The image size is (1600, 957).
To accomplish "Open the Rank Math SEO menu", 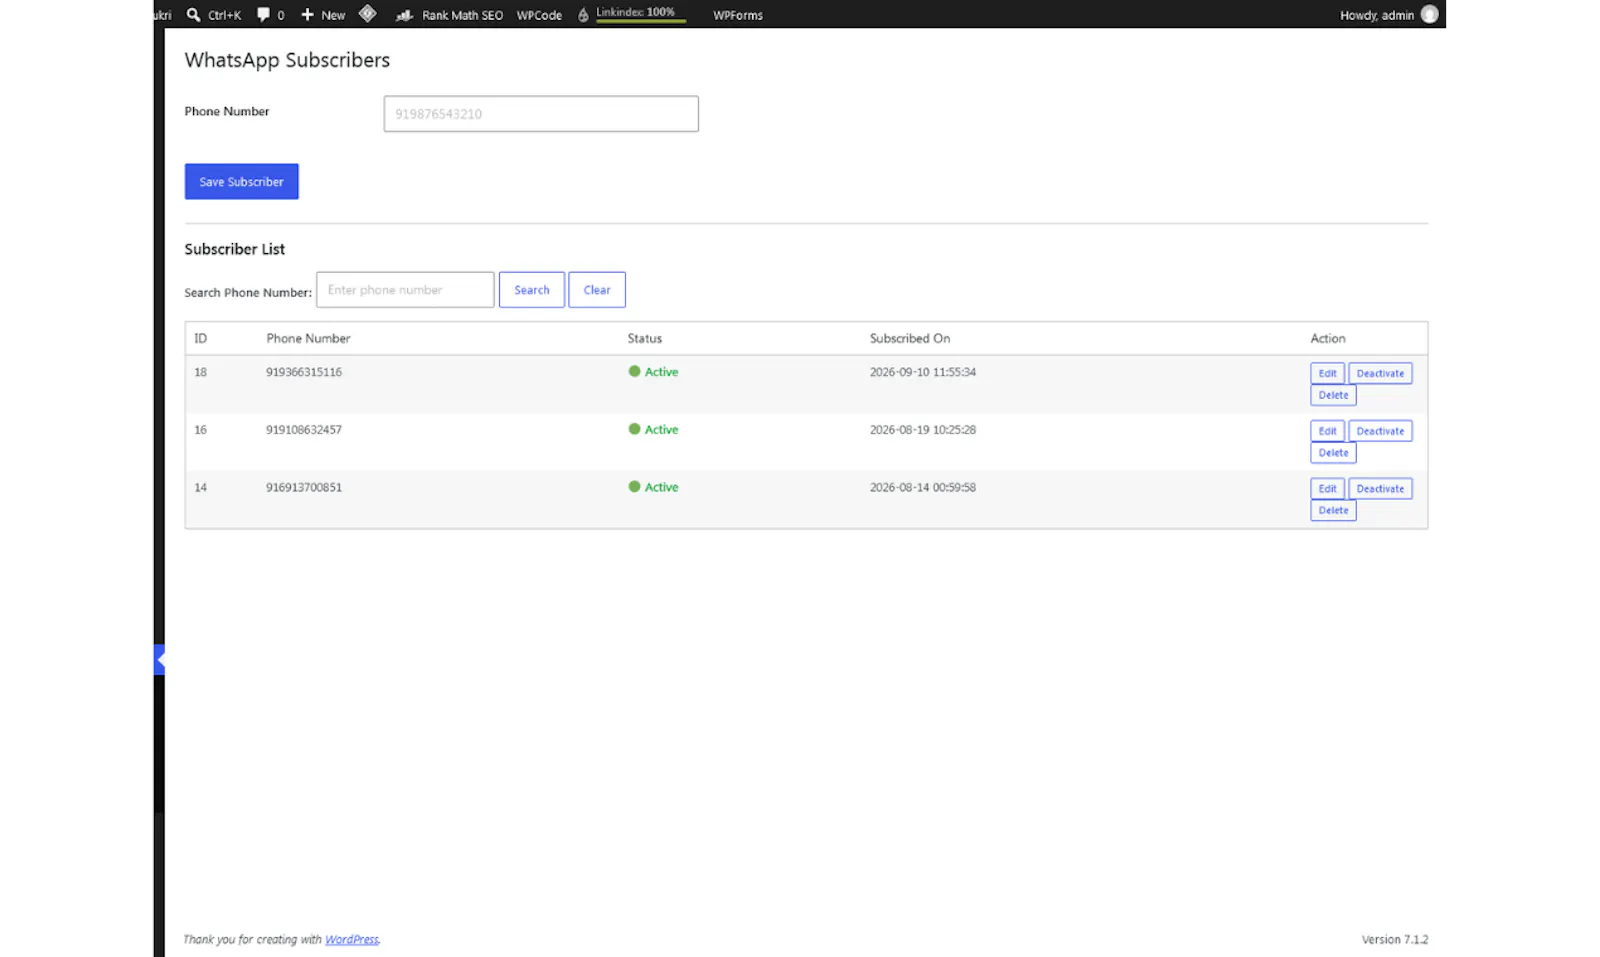I will tap(450, 15).
